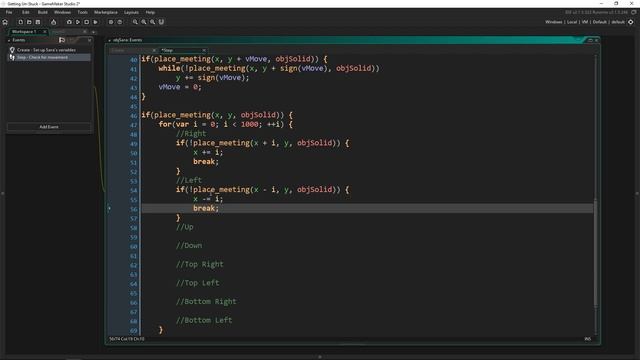
Task: Open the Layouts menu
Action: [x=131, y=12]
